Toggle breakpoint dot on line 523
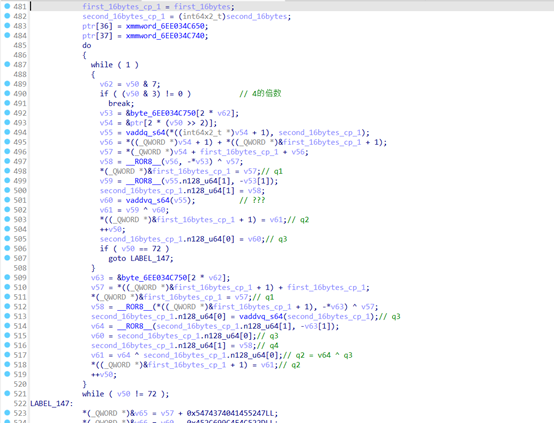The height and width of the screenshot is (423, 554). (x=7, y=413)
